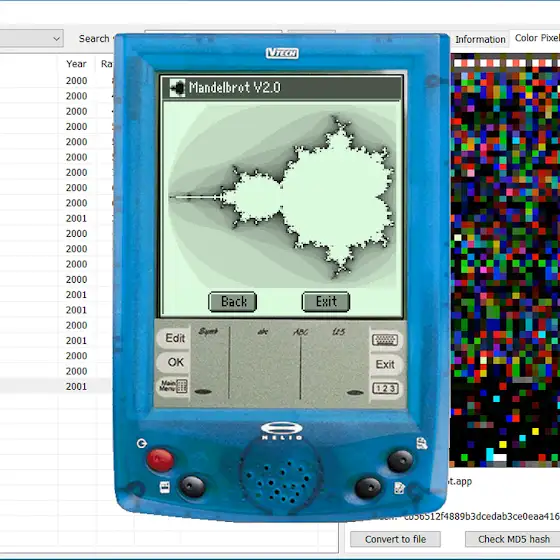This screenshot has height=560, width=560.
Task: Click the memo icon beside lower-right button
Action: pyautogui.click(x=399, y=488)
